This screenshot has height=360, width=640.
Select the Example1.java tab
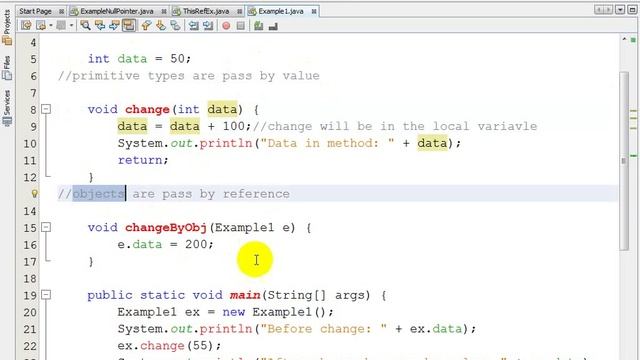point(281,11)
